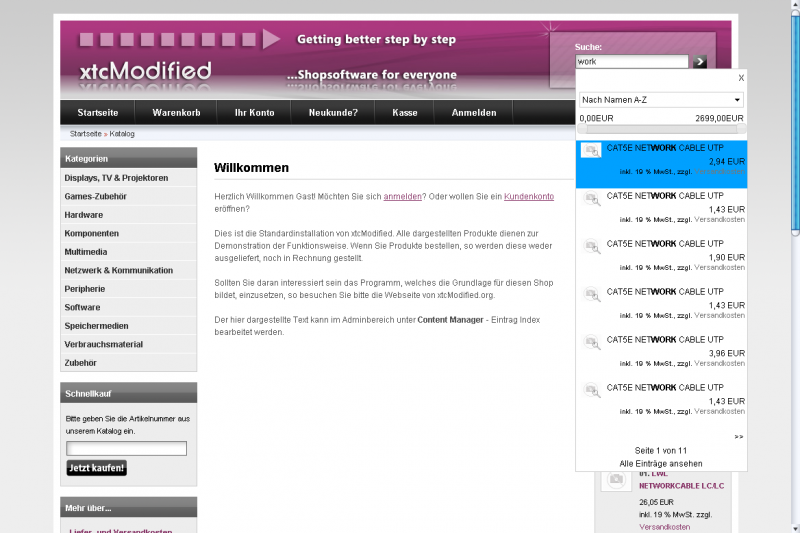Viewport: 800px width, 533px height.
Task: Open the Warenkorb nav menu item
Action: 176,113
